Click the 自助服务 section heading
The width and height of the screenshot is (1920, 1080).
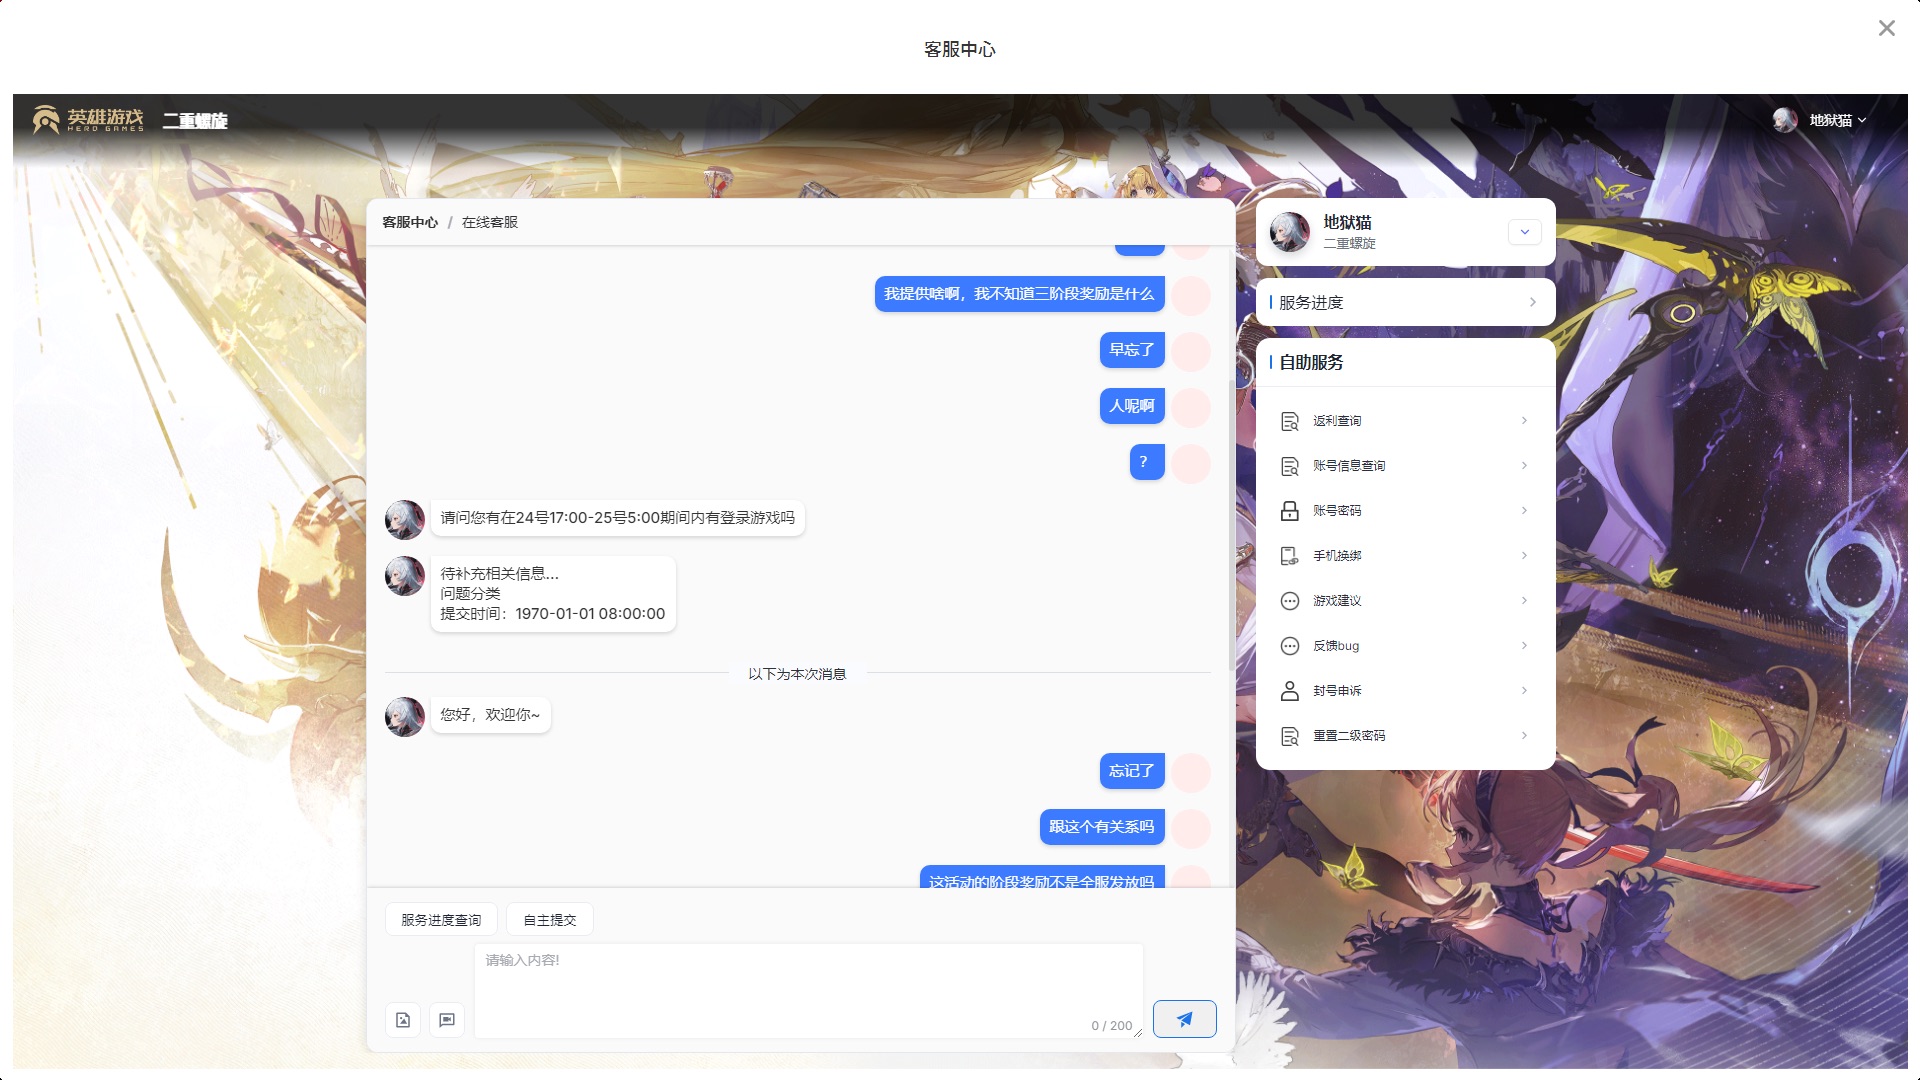(x=1311, y=363)
